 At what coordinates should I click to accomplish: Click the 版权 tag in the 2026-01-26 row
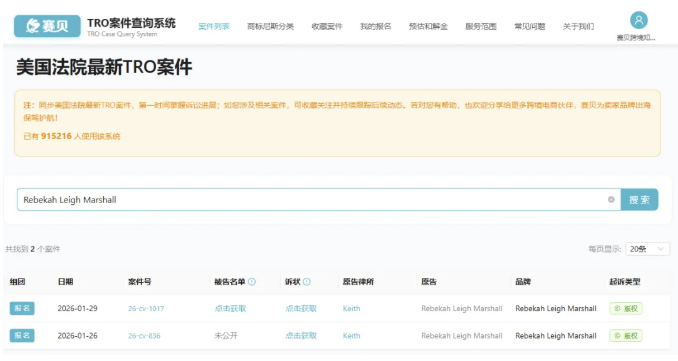(626, 335)
